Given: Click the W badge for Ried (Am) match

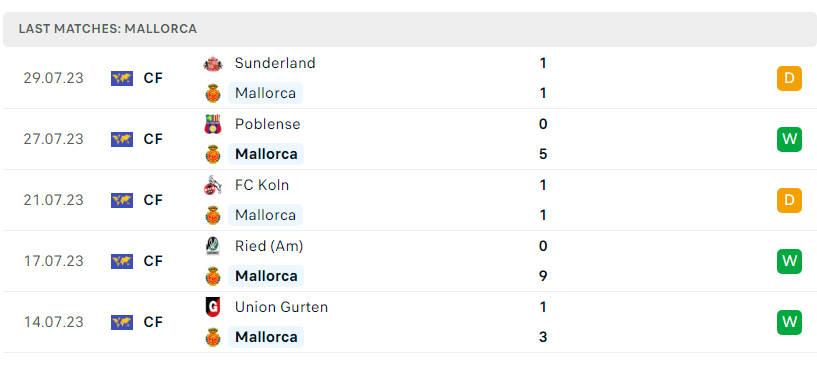Looking at the screenshot, I should pos(789,261).
